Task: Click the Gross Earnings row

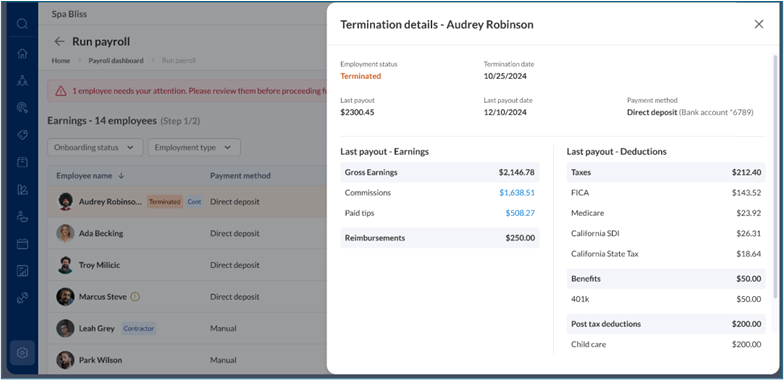Action: point(440,172)
